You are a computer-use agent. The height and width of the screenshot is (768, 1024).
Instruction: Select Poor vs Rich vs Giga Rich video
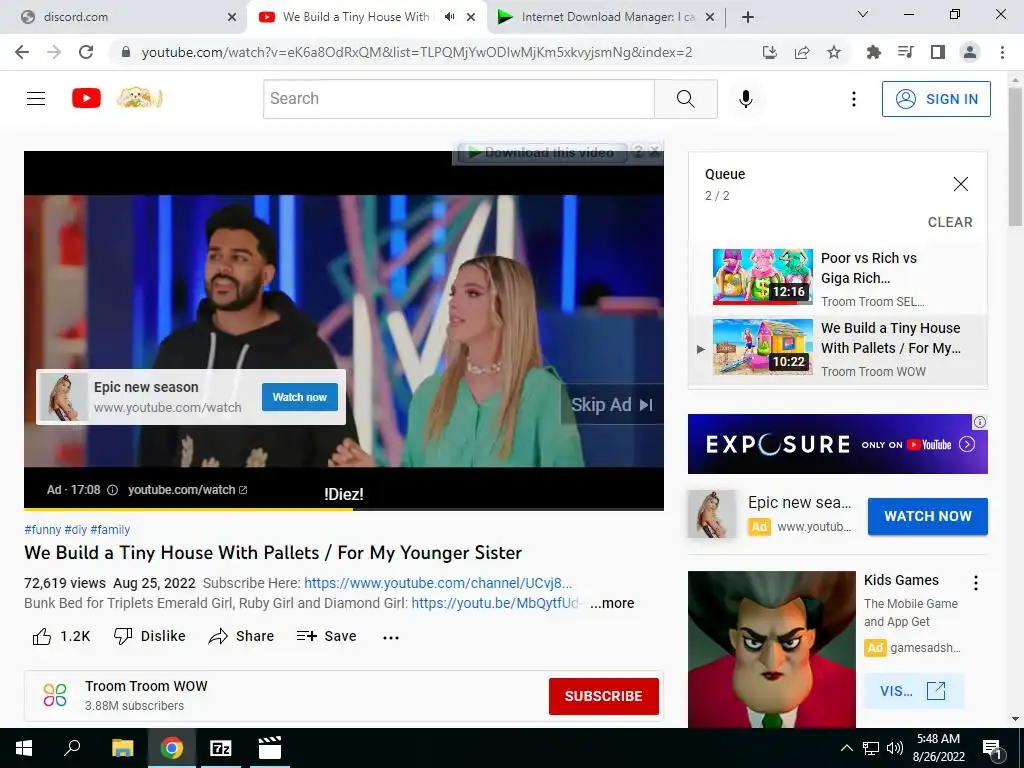[838, 277]
